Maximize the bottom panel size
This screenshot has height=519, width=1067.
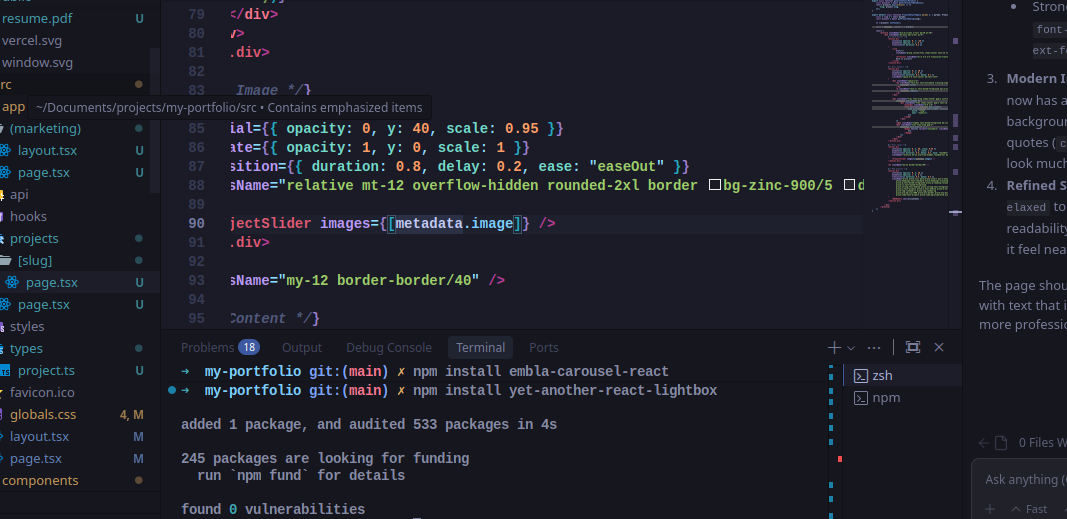tap(913, 348)
